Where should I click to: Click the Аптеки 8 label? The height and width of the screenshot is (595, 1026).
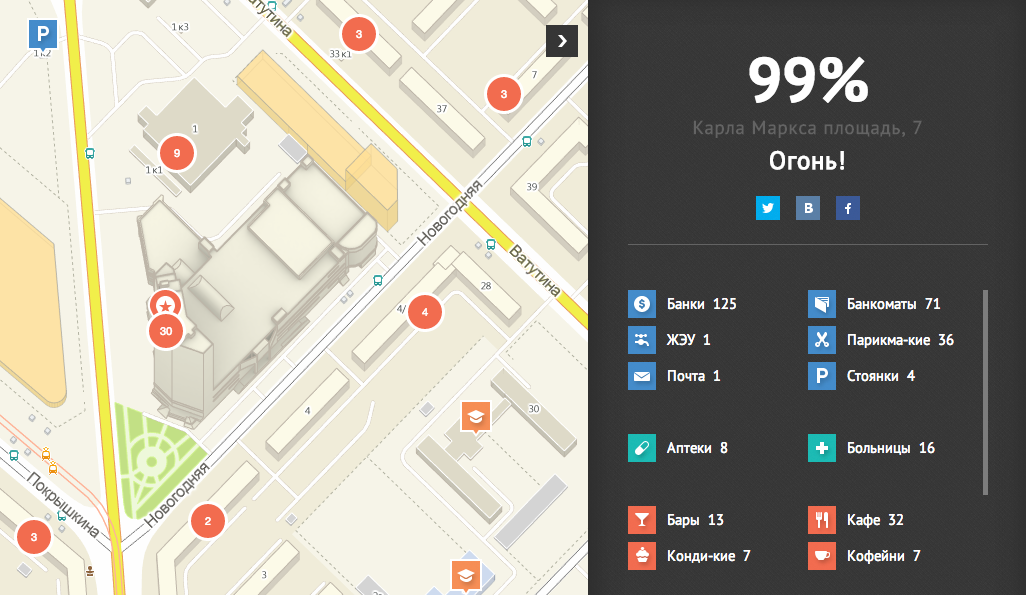click(x=697, y=448)
